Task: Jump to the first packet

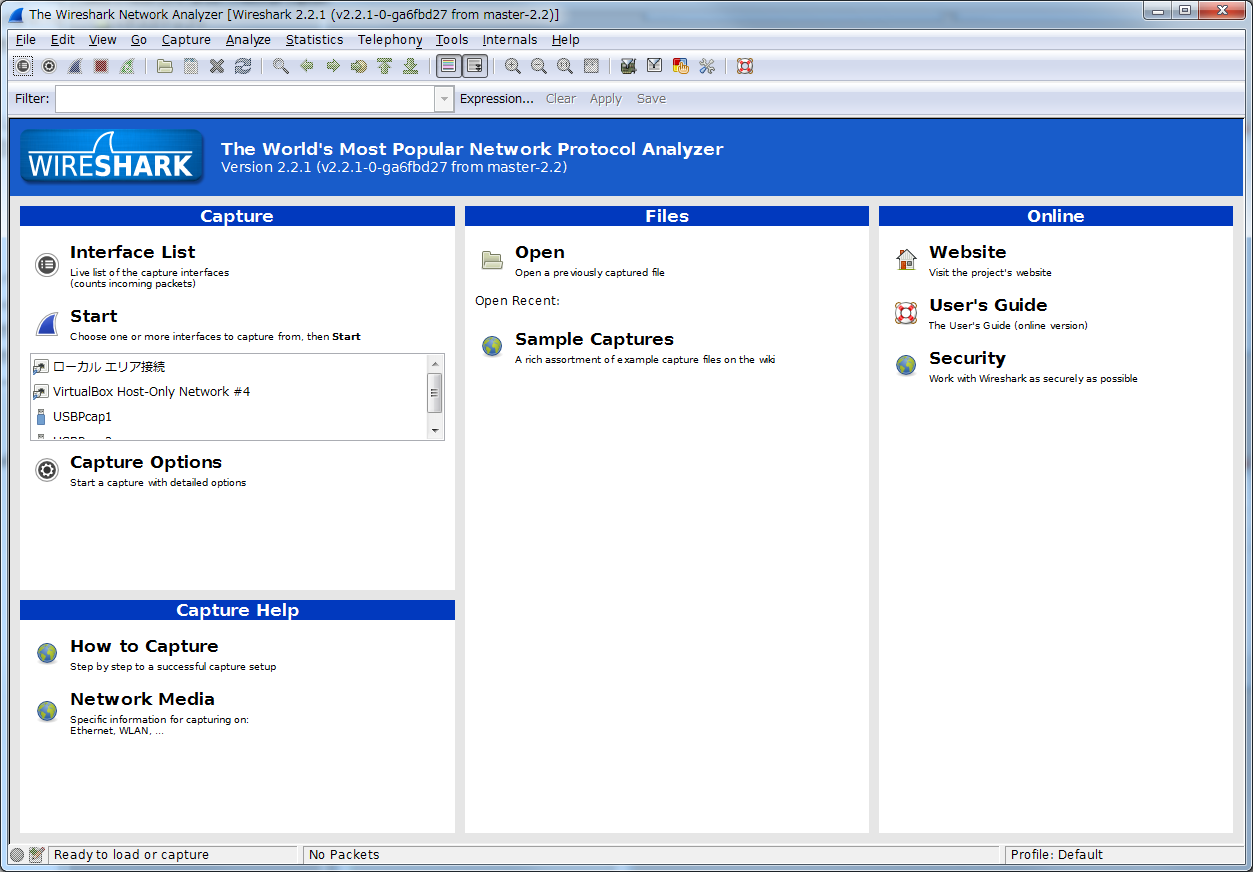Action: pyautogui.click(x=385, y=66)
